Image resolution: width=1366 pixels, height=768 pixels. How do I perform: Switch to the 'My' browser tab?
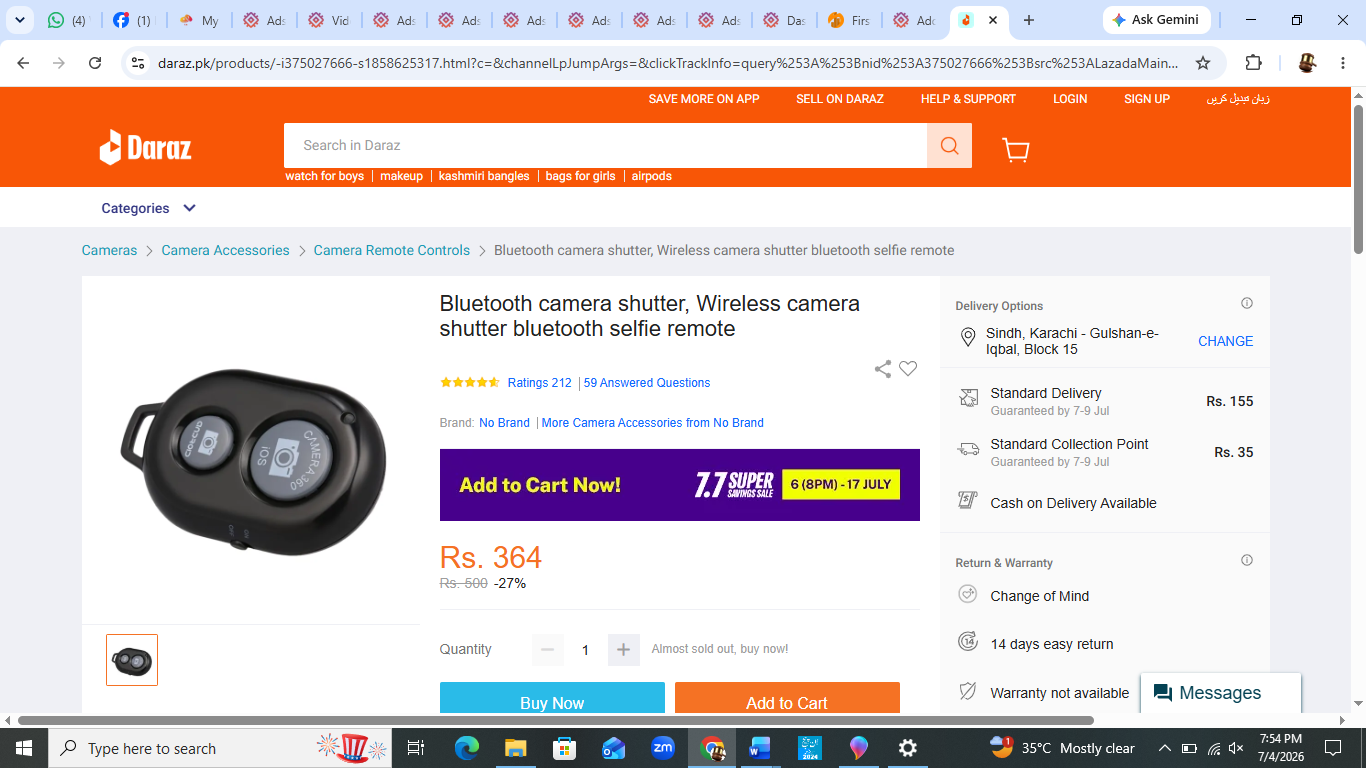(198, 20)
